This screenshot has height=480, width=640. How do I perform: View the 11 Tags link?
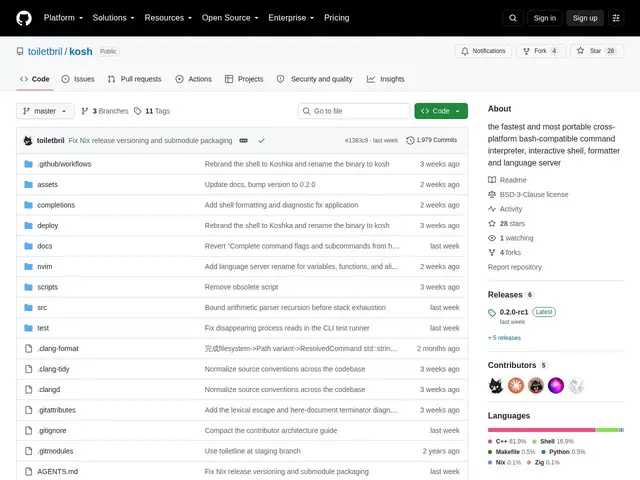[152, 111]
